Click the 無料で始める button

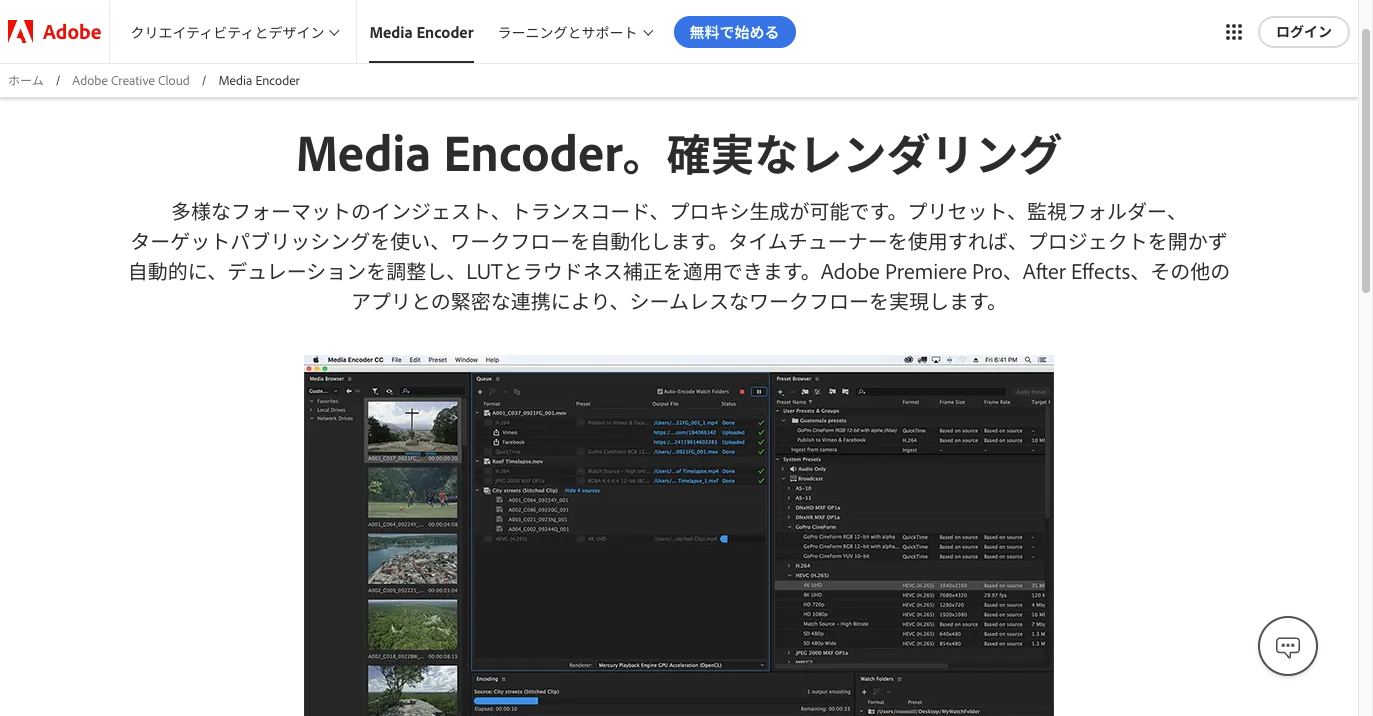click(x=734, y=32)
